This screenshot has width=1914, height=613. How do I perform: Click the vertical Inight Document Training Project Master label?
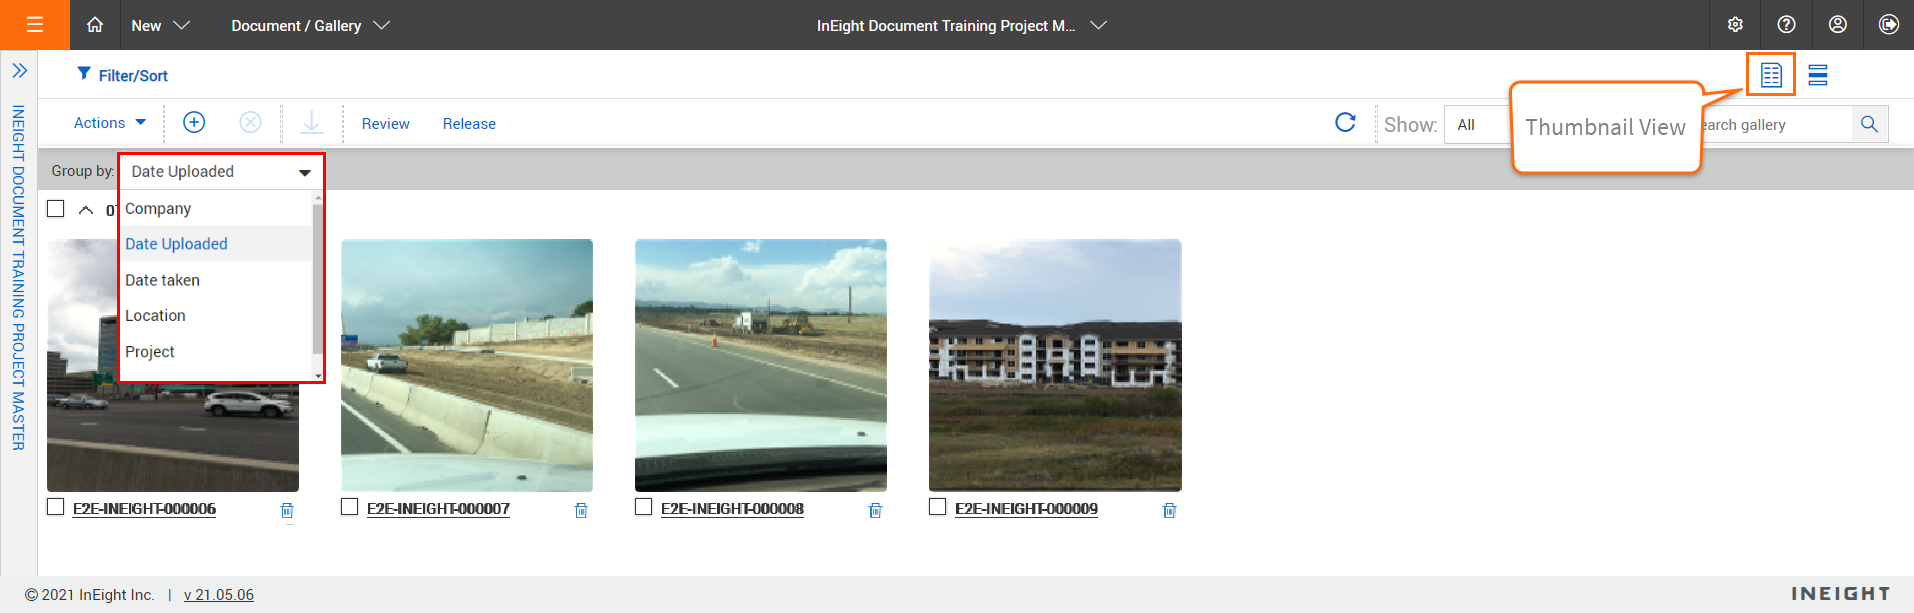(18, 278)
